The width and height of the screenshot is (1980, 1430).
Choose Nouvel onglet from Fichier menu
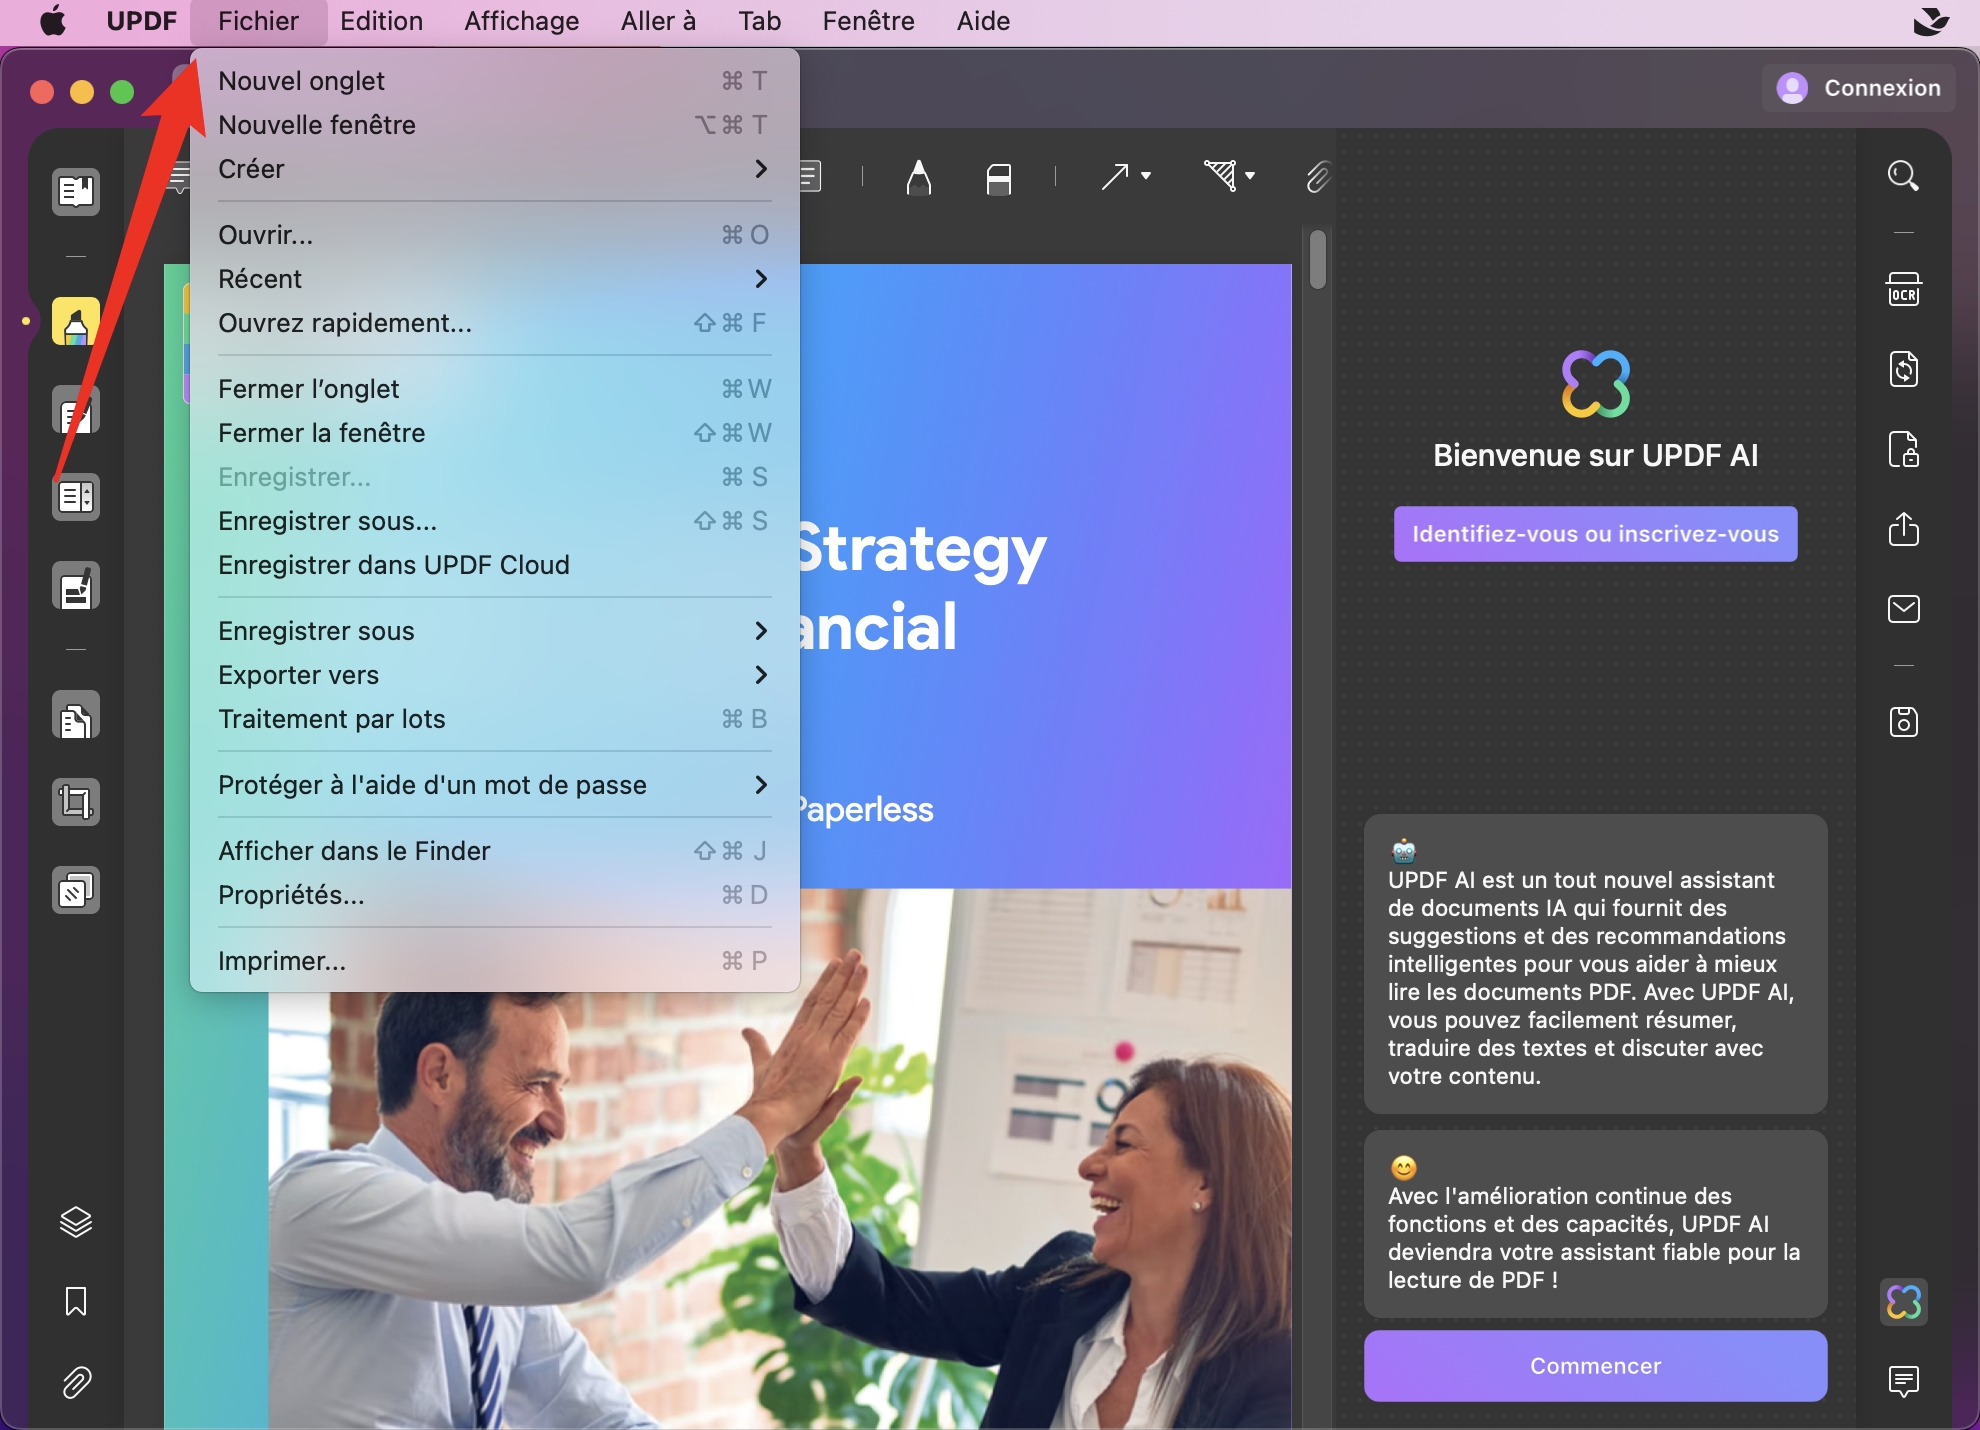click(494, 81)
